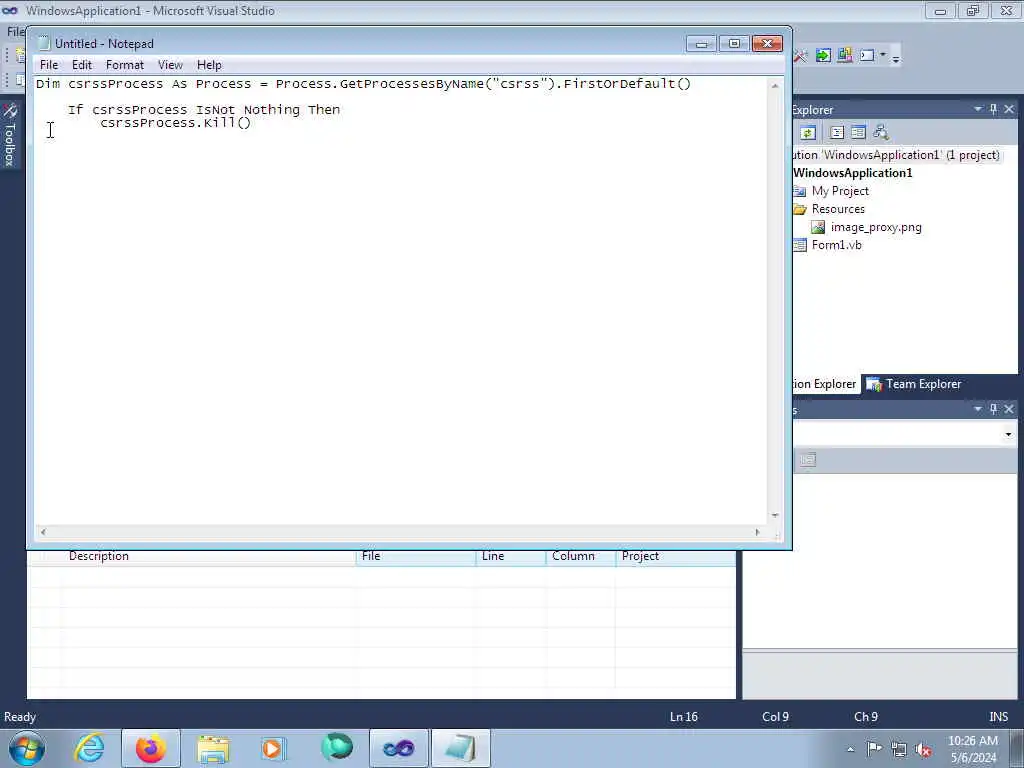Viewport: 1024px width, 768px height.
Task: Click Refresh in Solution Explorer toolbar
Action: pyautogui.click(x=808, y=133)
